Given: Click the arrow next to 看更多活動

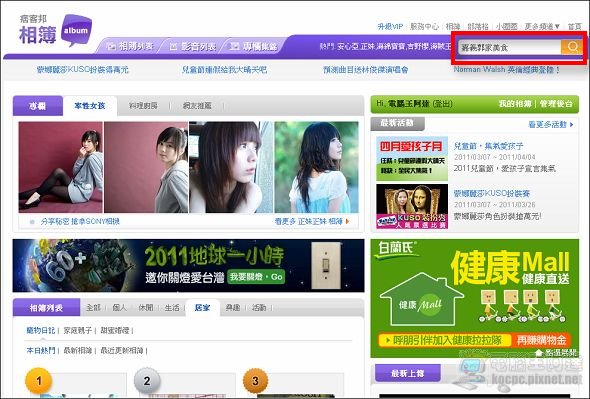Looking at the screenshot, I should pos(572,124).
